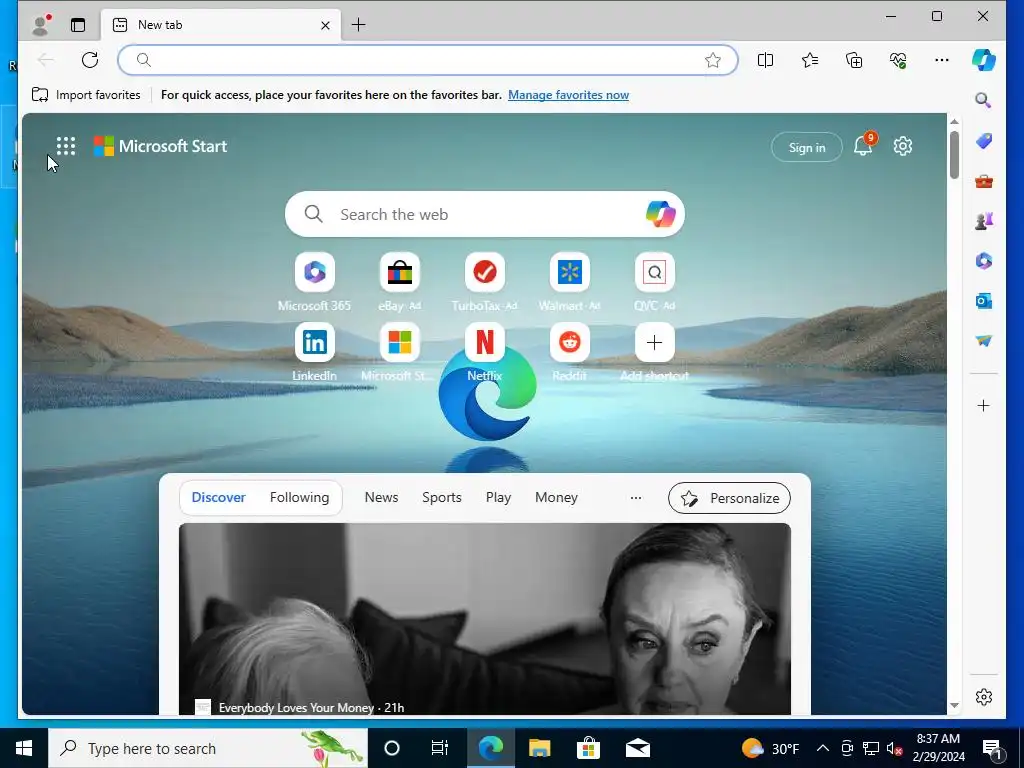Close the New tab tab

click(325, 25)
